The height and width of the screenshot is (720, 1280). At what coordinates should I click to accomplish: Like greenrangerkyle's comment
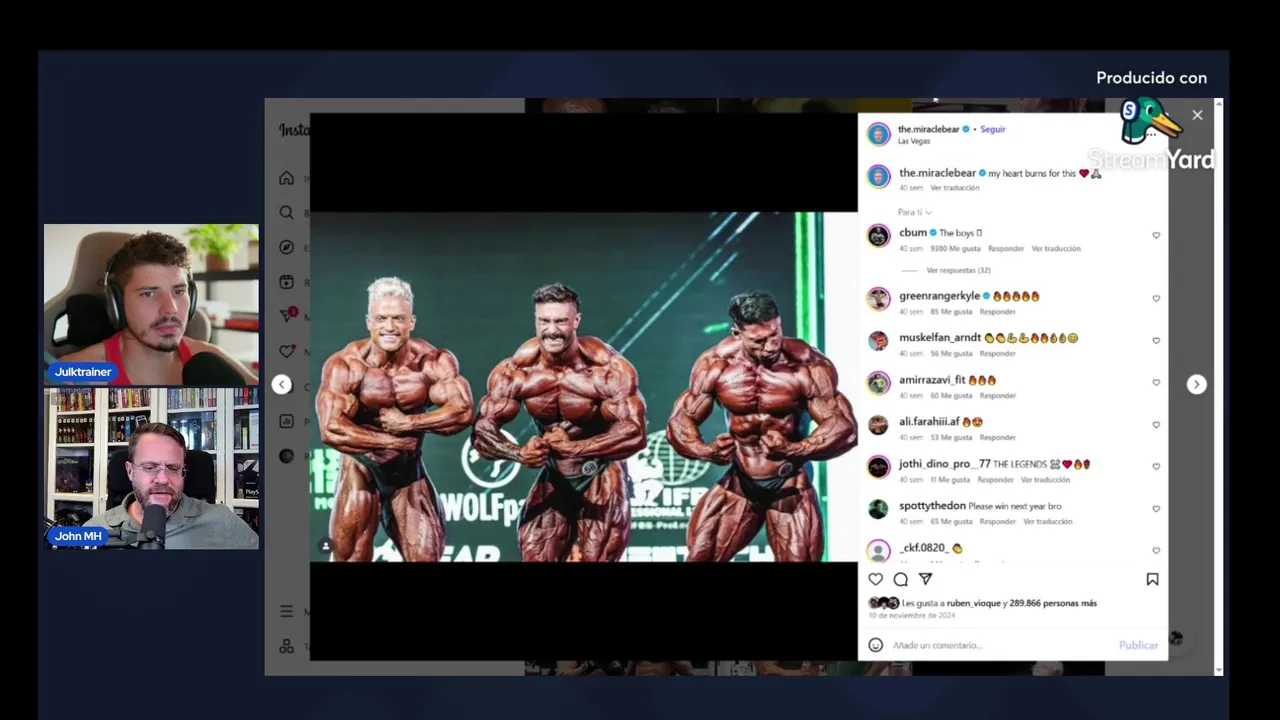[1156, 299]
